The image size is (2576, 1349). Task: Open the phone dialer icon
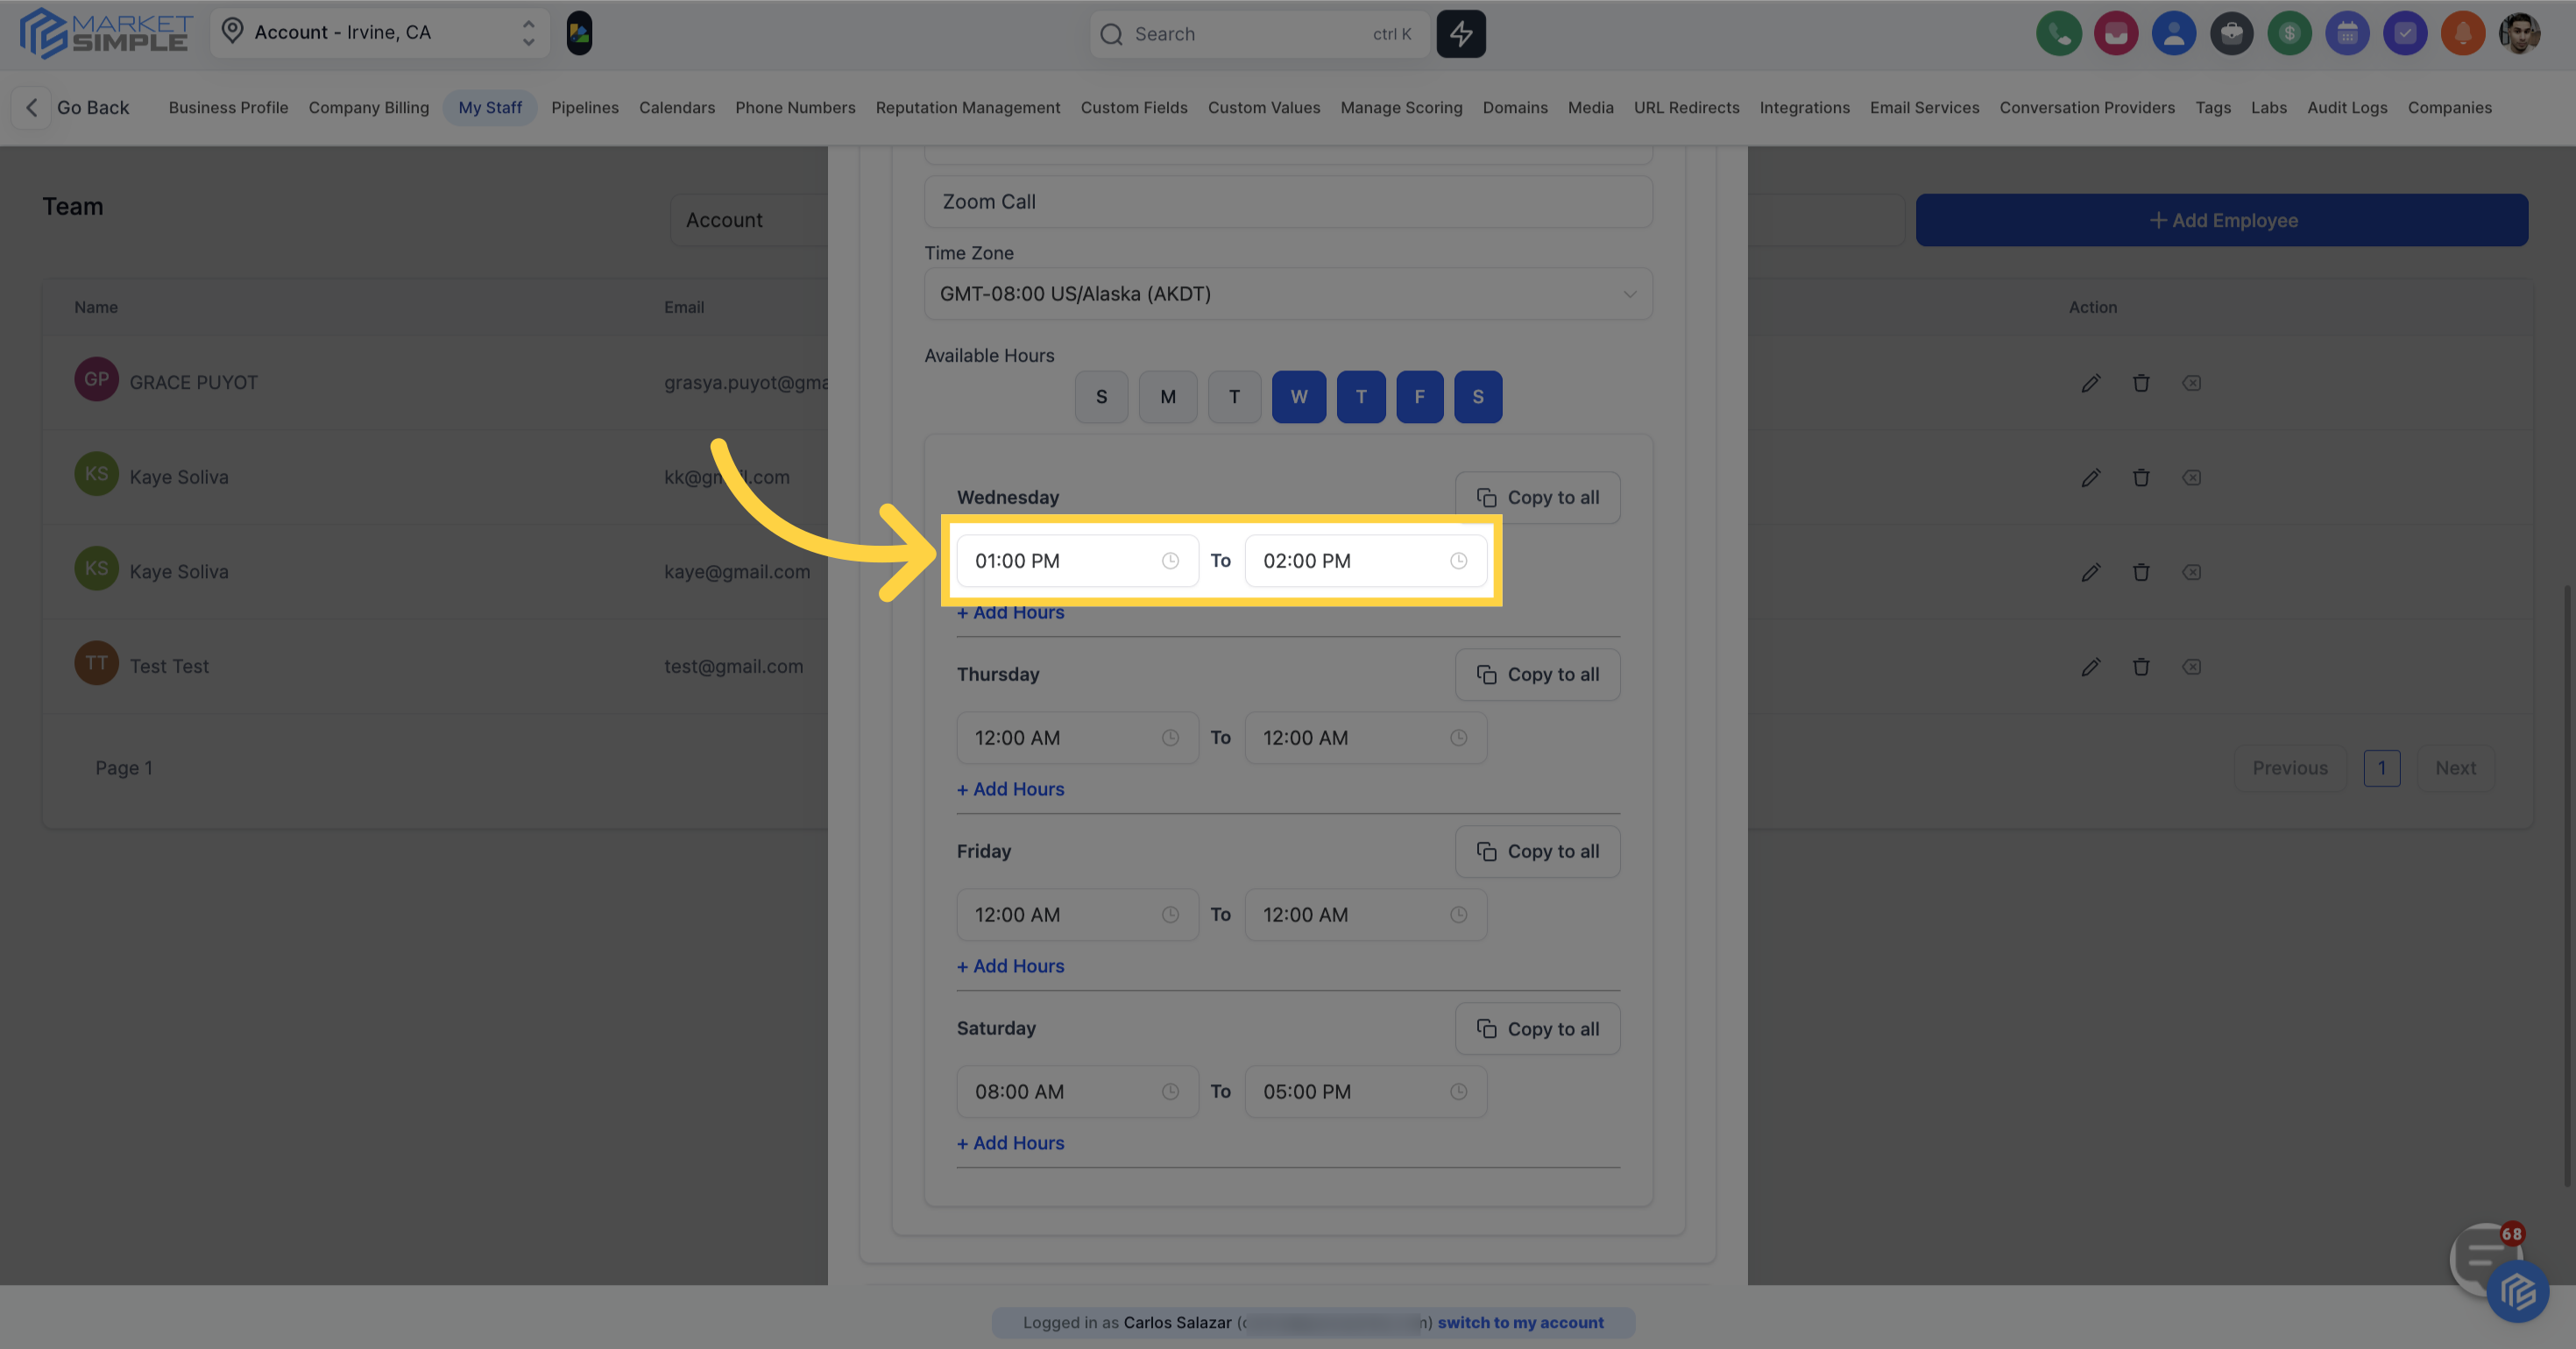tap(2059, 33)
